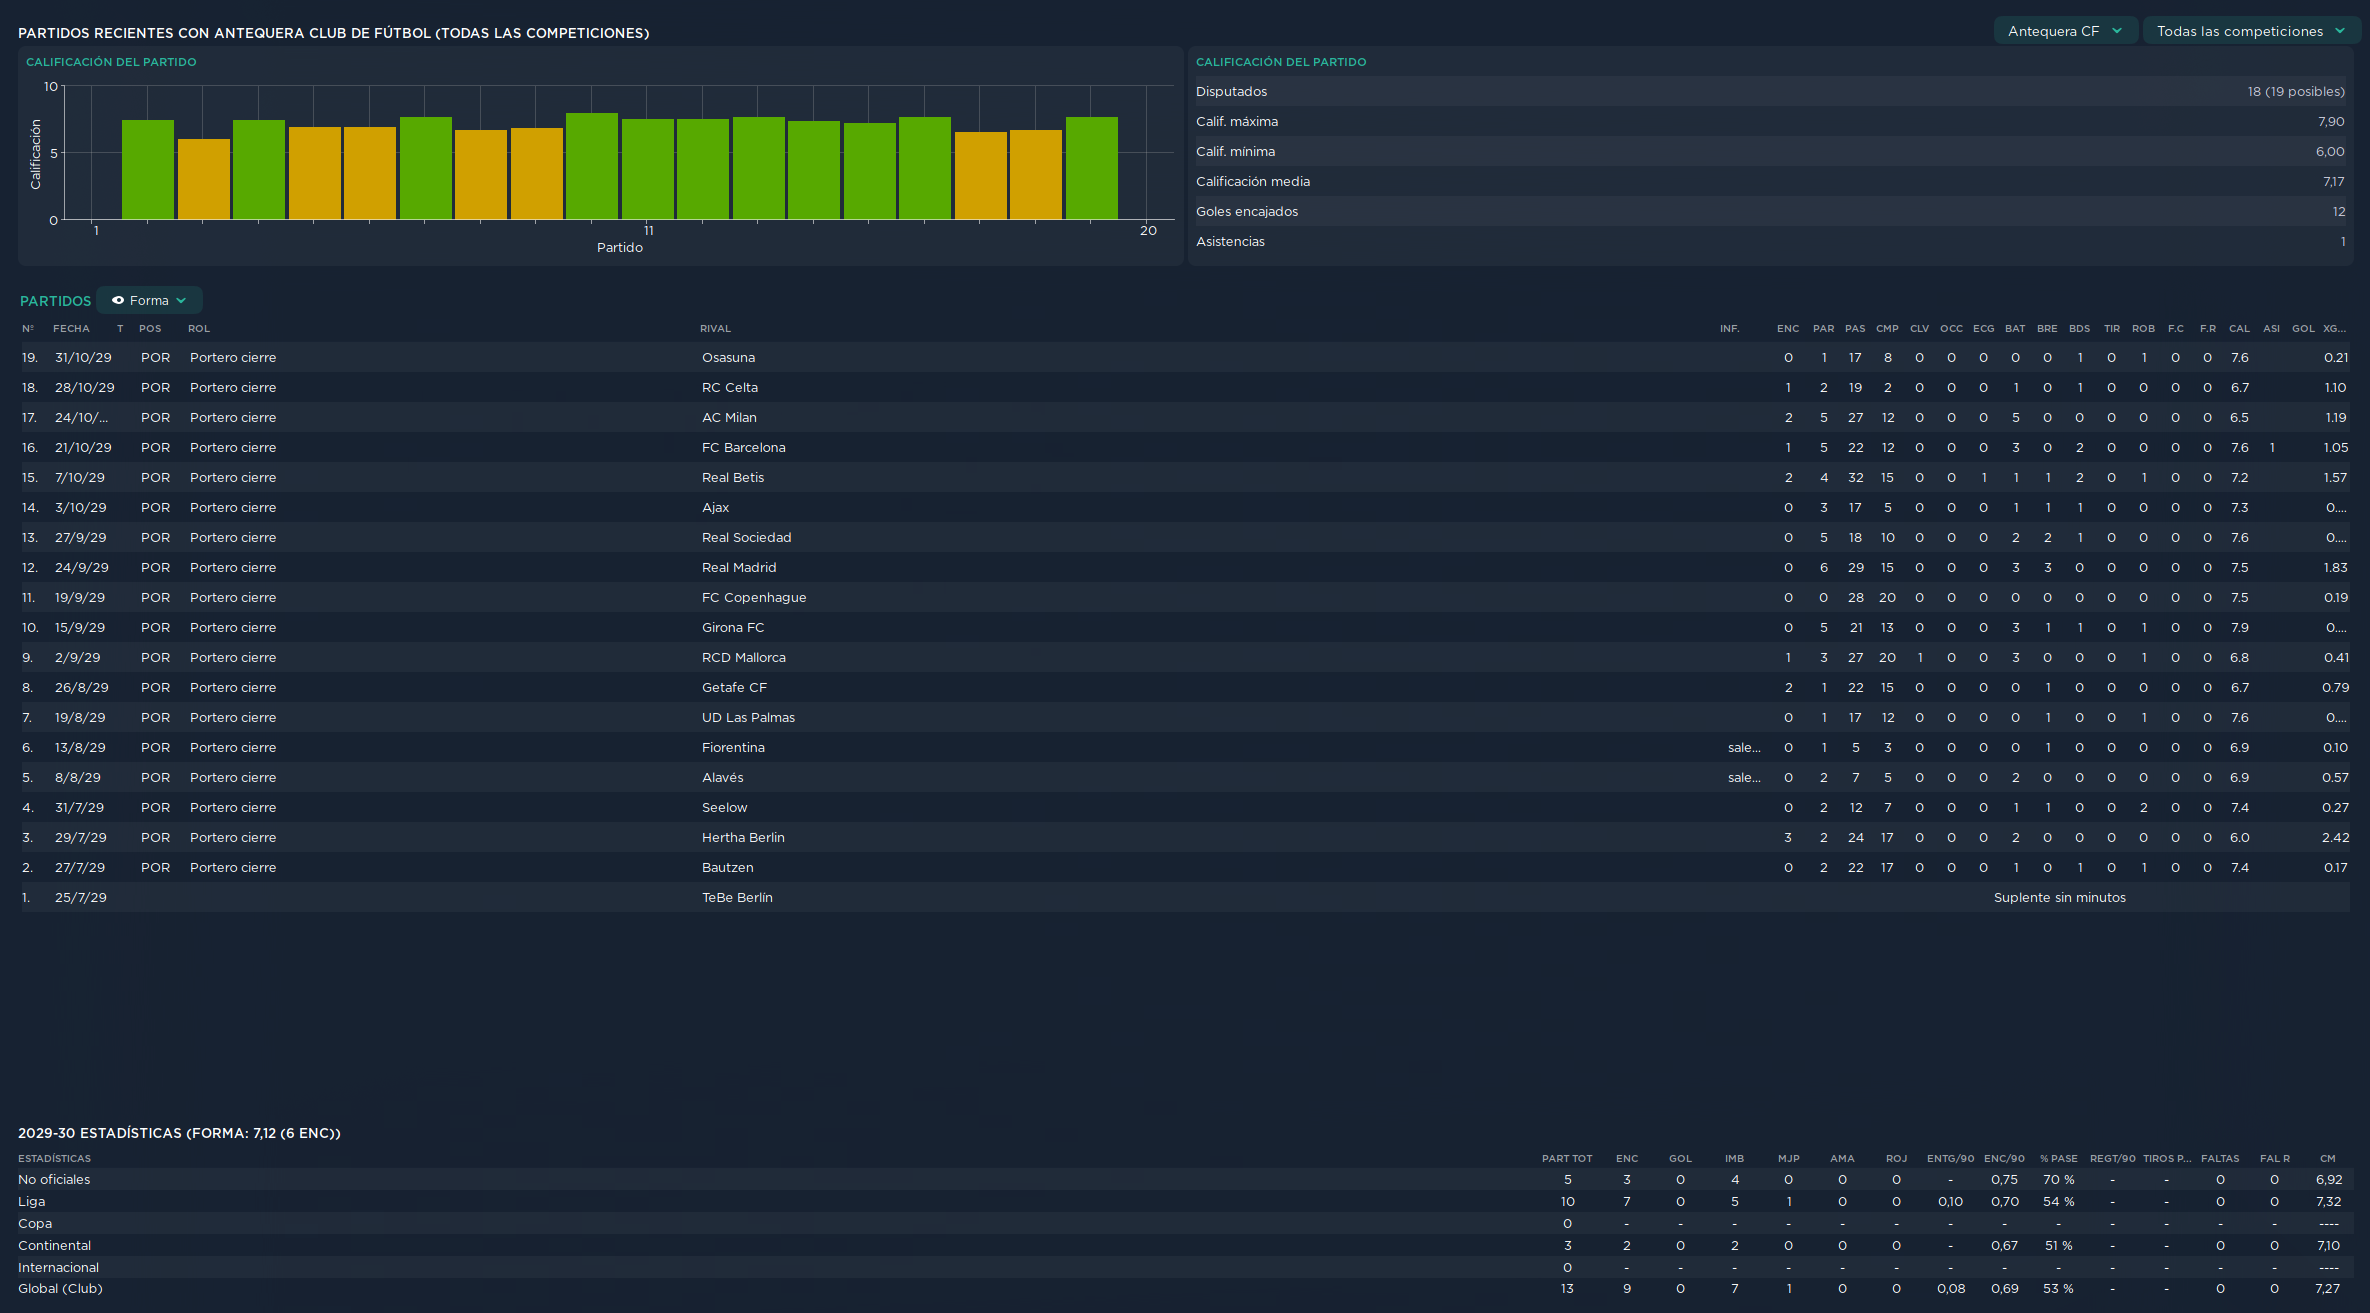Click the 'Calificación media' summary row
This screenshot has height=1313, width=2370.
coord(1770,182)
